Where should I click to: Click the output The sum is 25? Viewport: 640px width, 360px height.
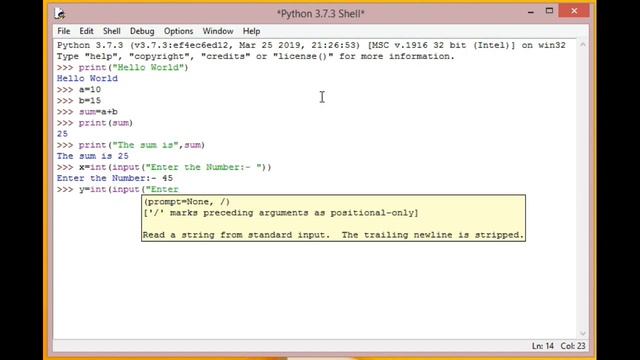pyautogui.click(x=93, y=156)
